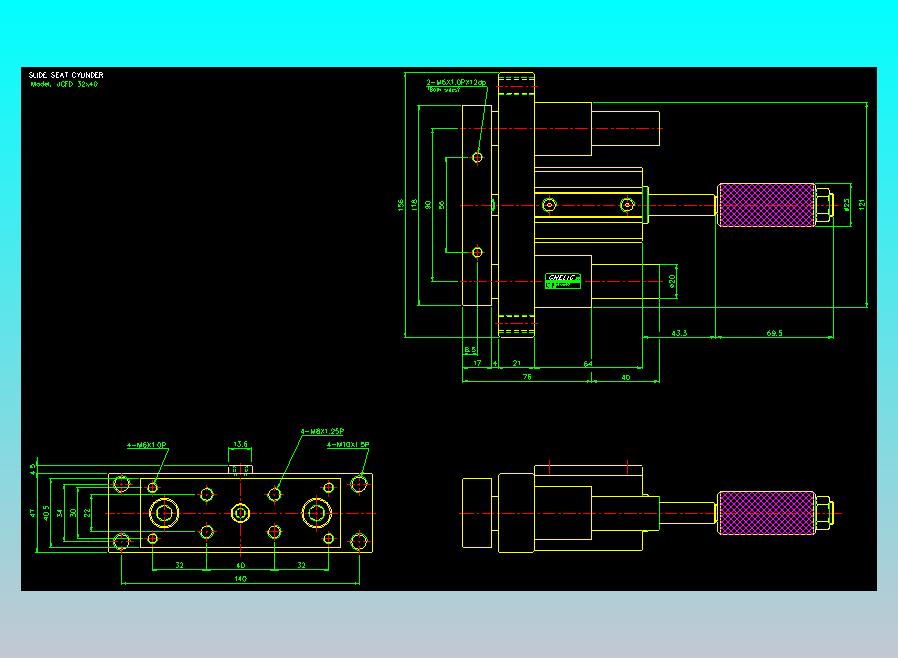Click the SLIDE SEAT CYLINDER title text

66,75
